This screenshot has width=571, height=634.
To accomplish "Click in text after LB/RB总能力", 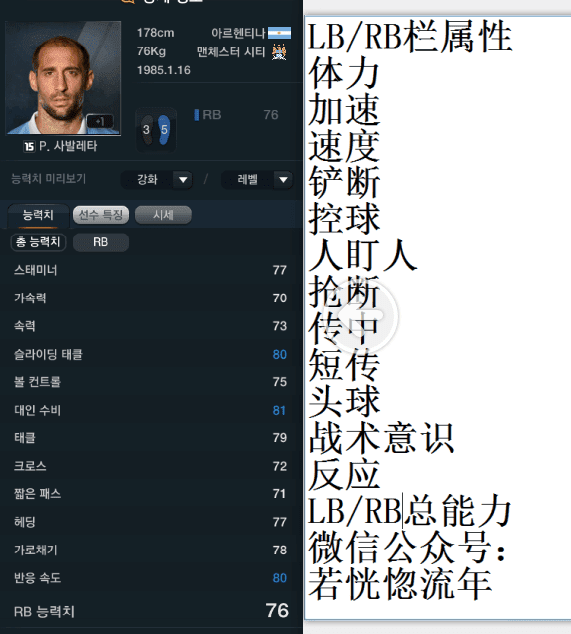I will tap(513, 511).
